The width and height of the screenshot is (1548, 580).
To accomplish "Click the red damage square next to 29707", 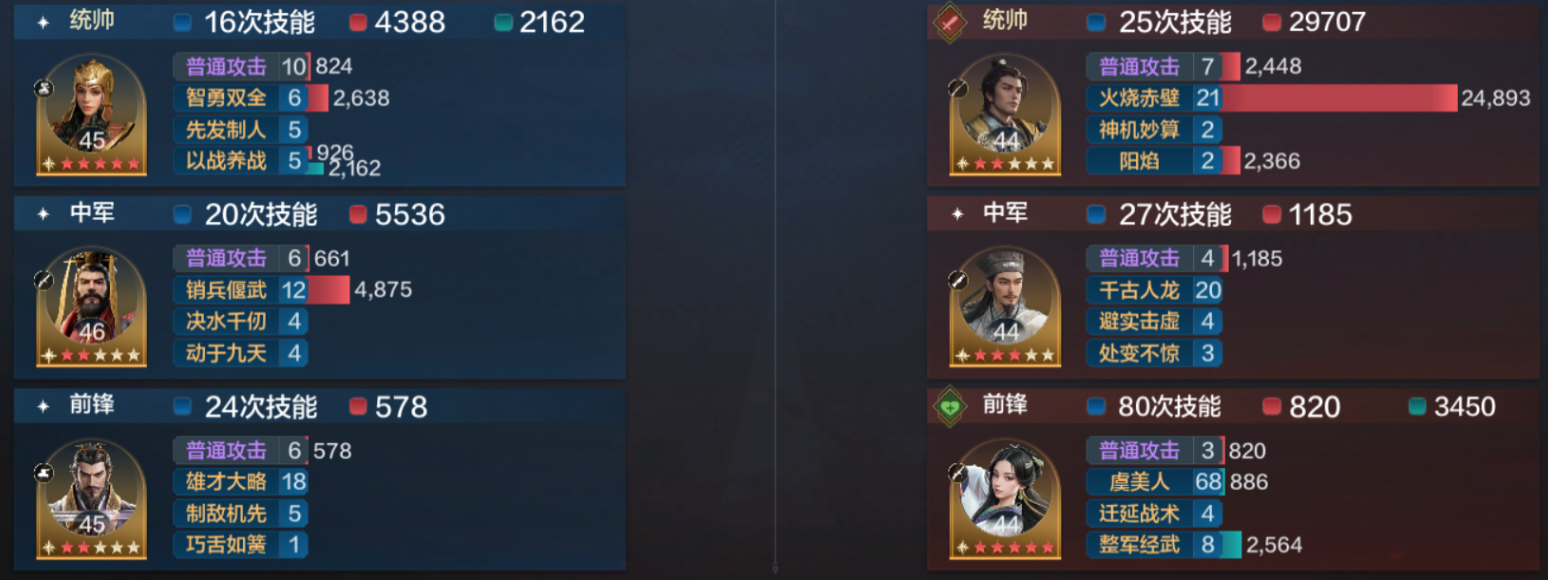I will pos(1271,22).
